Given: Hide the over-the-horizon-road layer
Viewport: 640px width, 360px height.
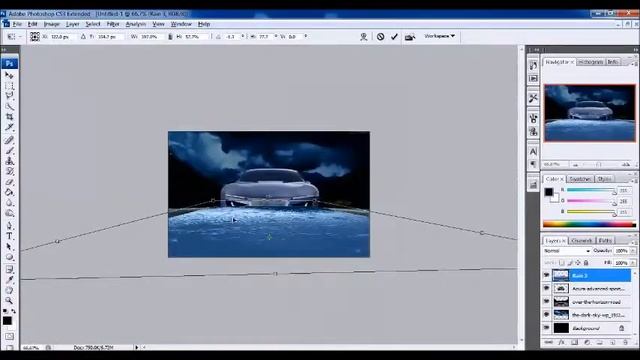Looking at the screenshot, I should coord(546,302).
